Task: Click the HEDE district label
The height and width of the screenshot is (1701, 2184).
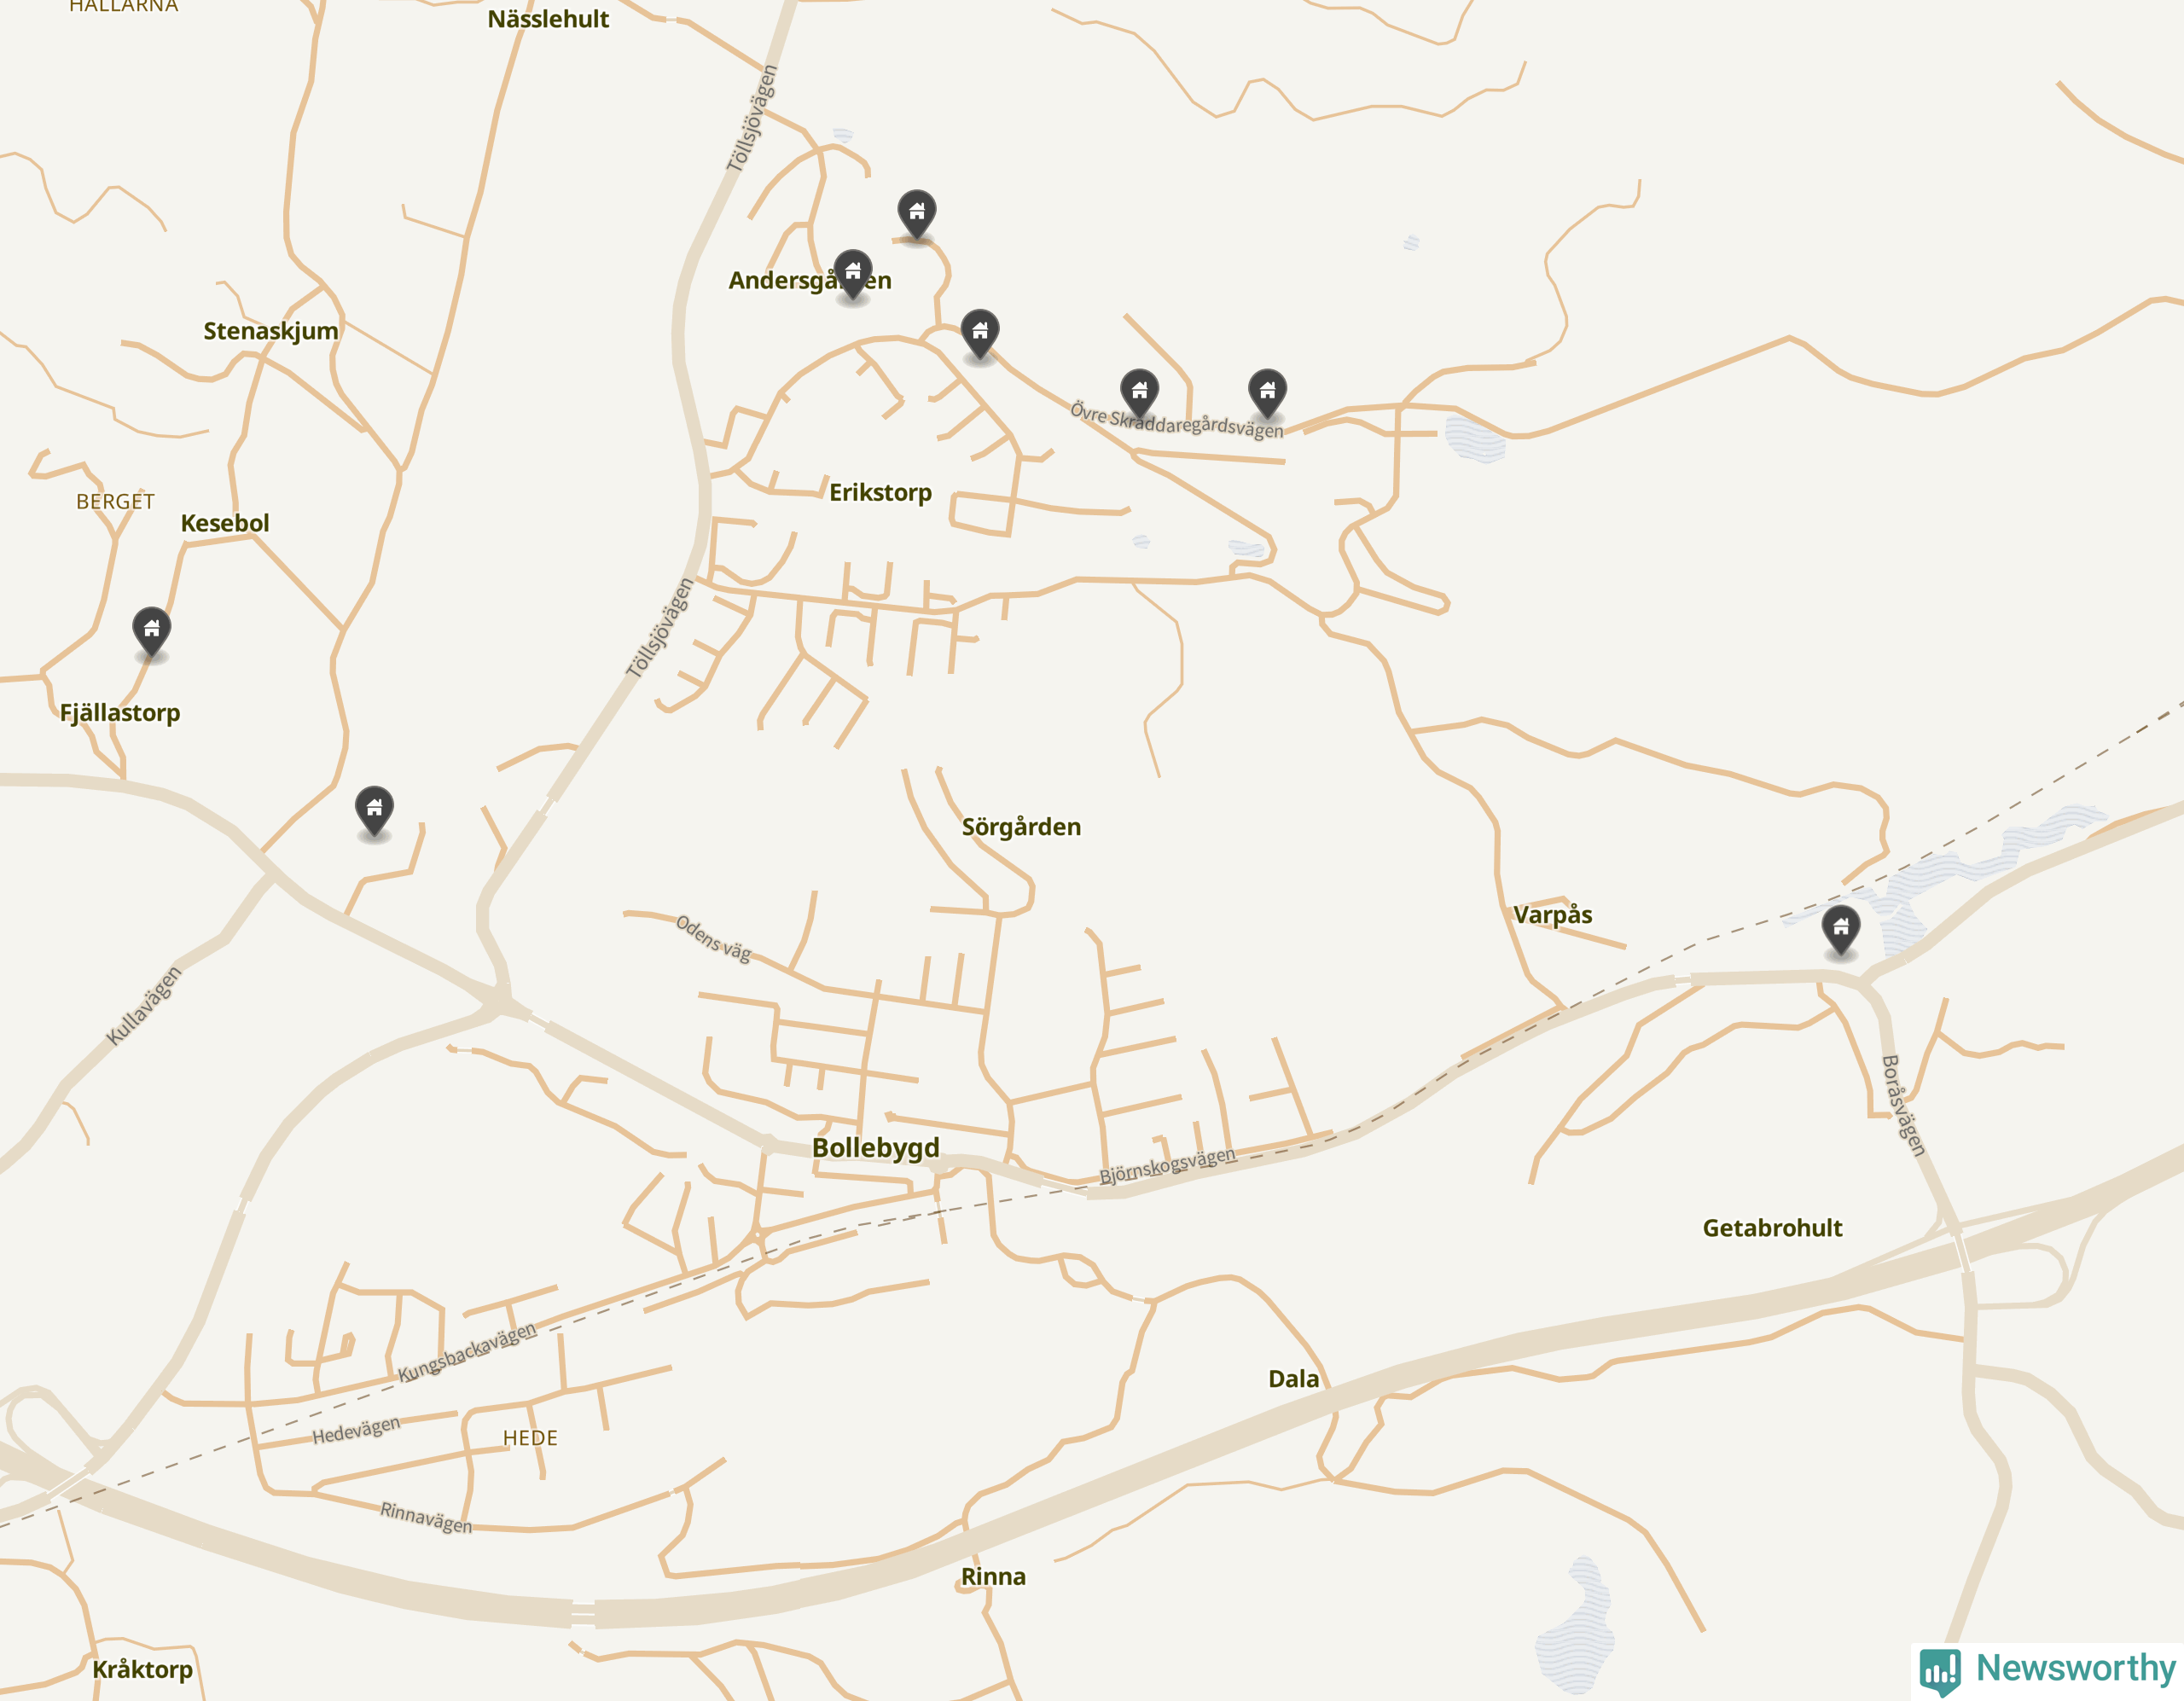Action: click(x=530, y=1438)
